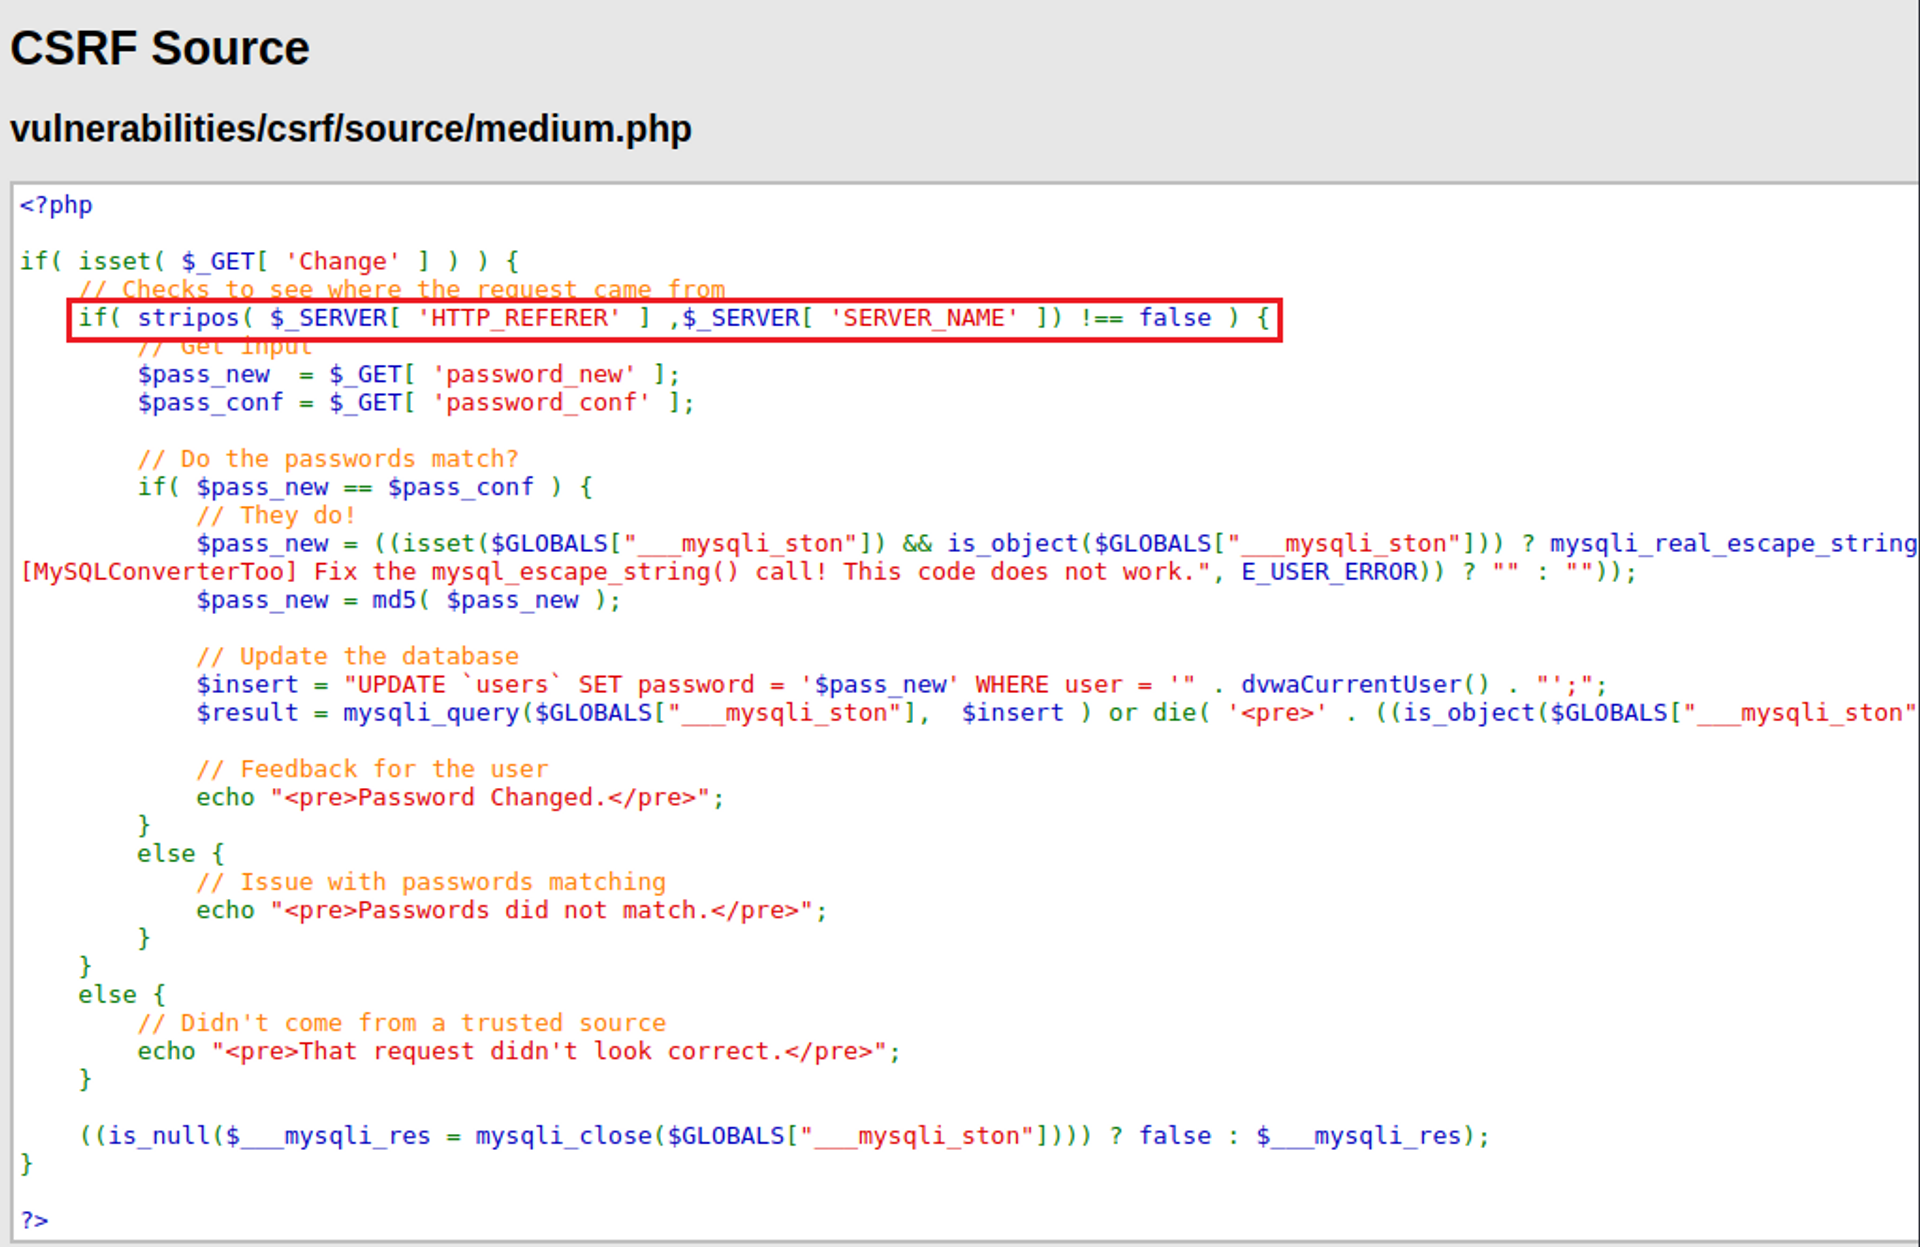Click the echo 'Password Changed.' line

(459, 797)
